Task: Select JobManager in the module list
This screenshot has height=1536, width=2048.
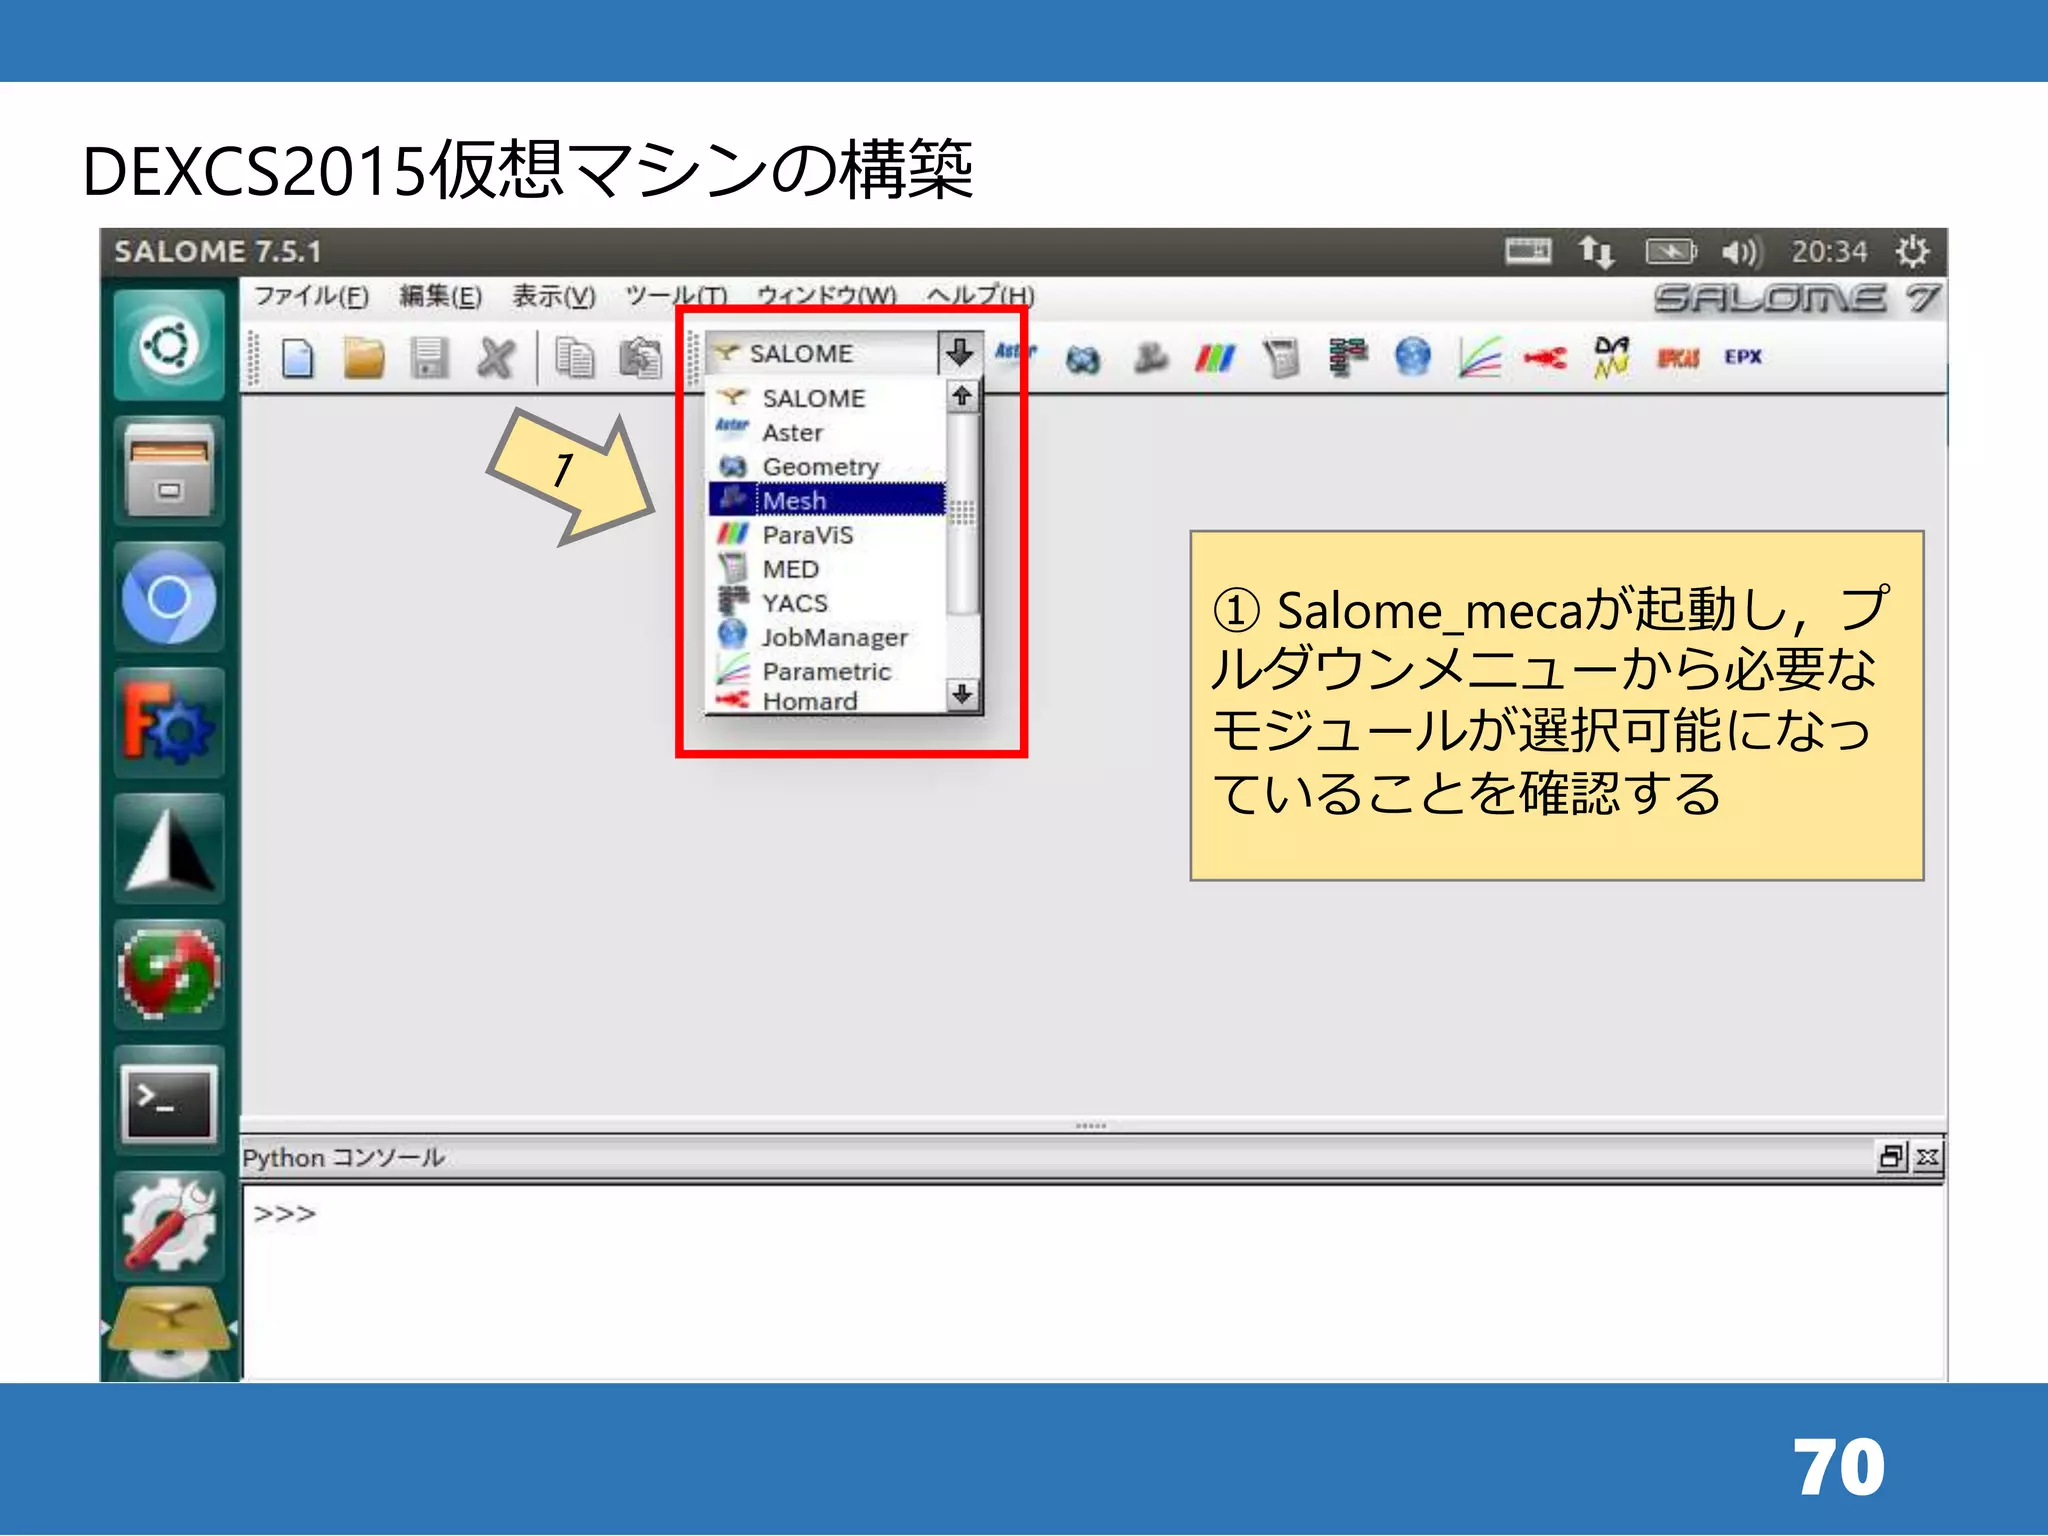Action: point(828,637)
